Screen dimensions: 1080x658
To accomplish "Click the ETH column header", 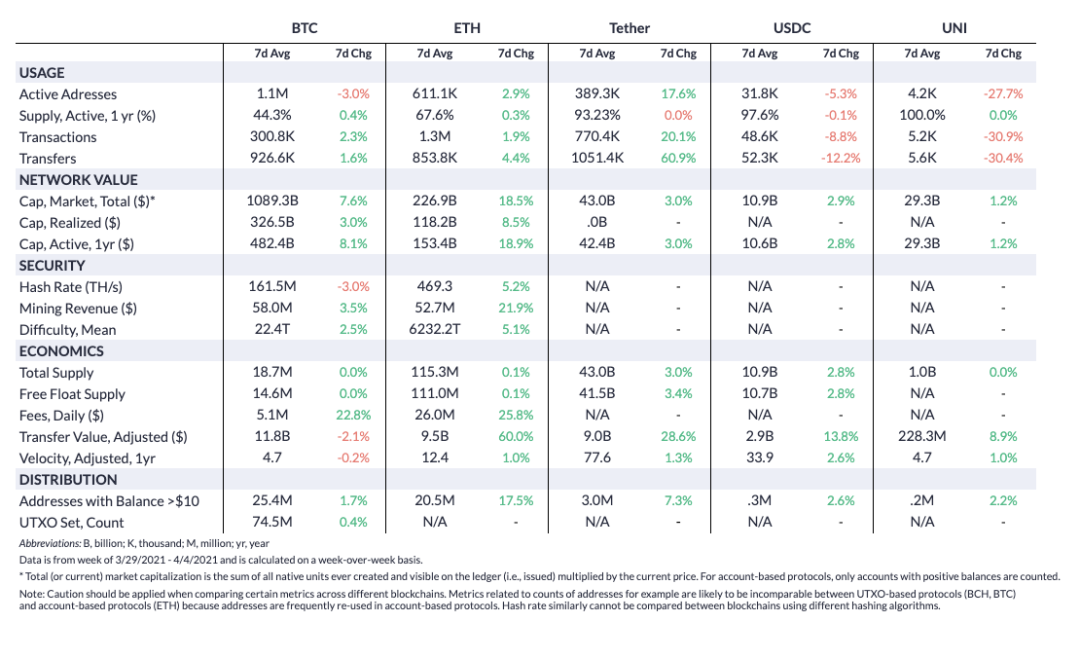I will (x=467, y=28).
